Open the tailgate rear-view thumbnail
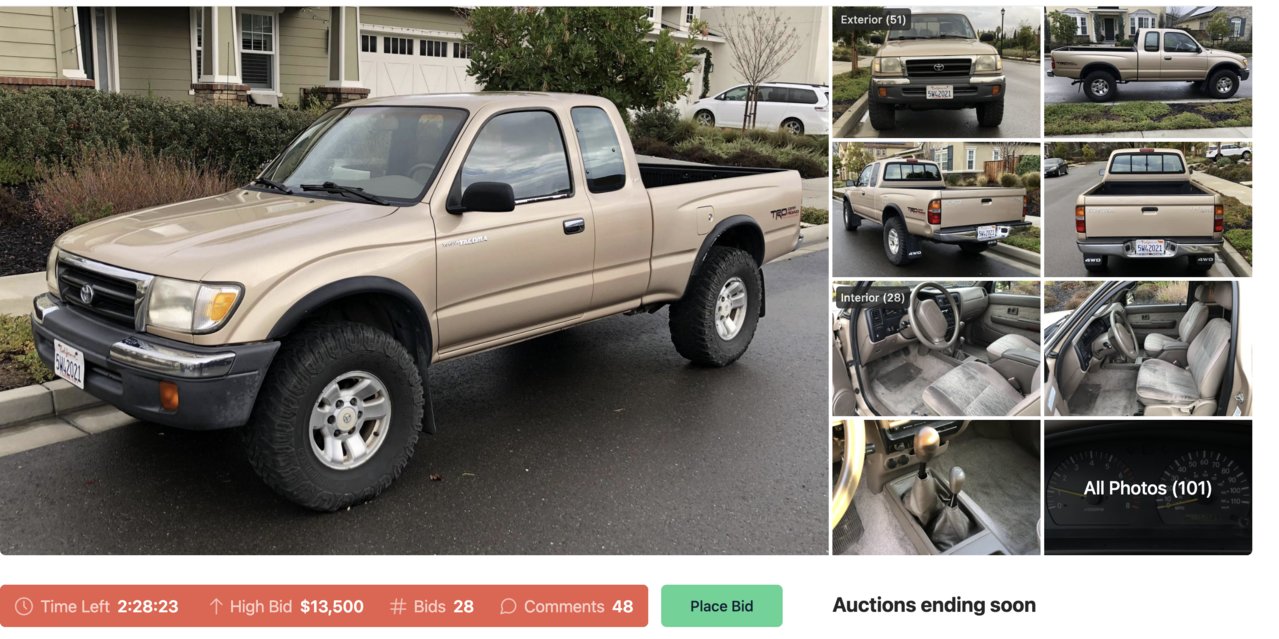This screenshot has height=639, width=1279. [1148, 209]
